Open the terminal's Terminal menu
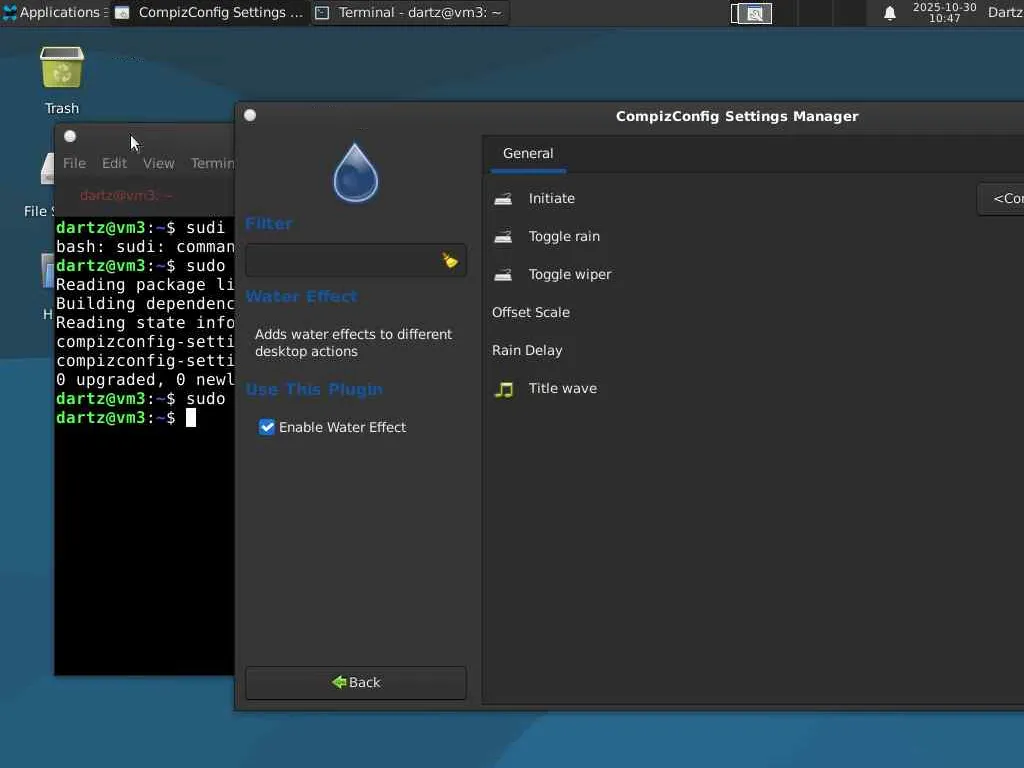The image size is (1024, 768). (212, 163)
